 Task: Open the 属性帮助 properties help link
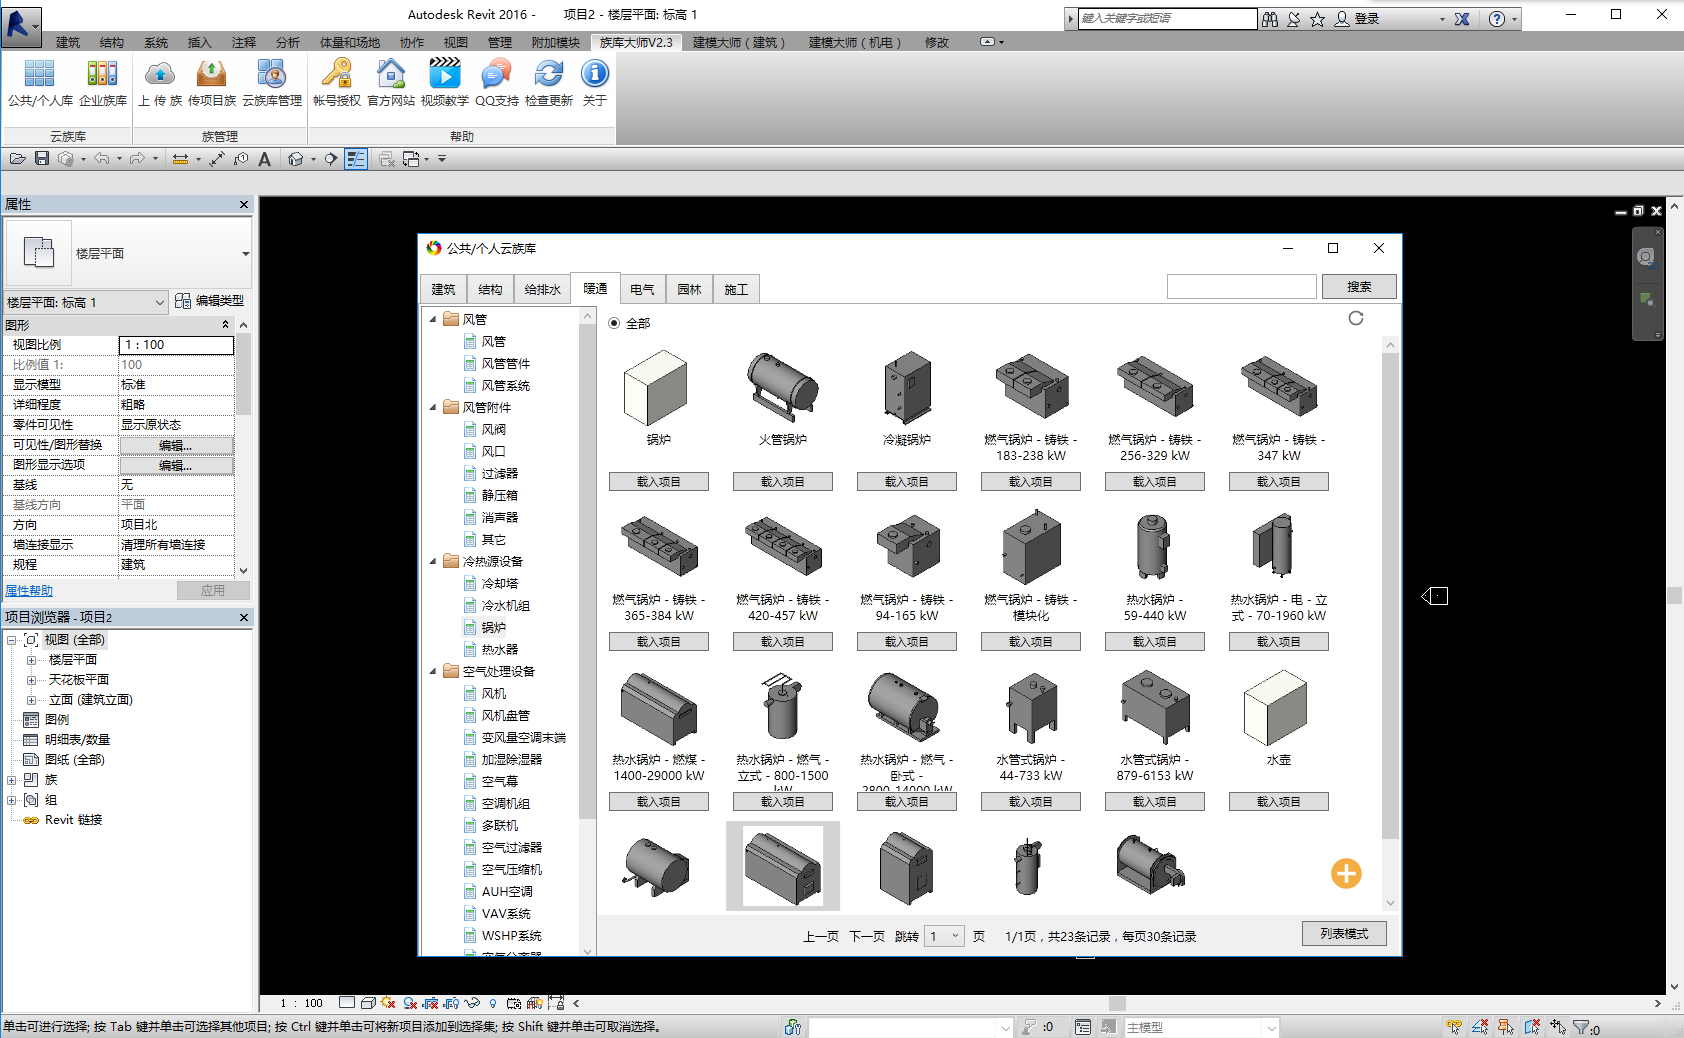pyautogui.click(x=29, y=591)
